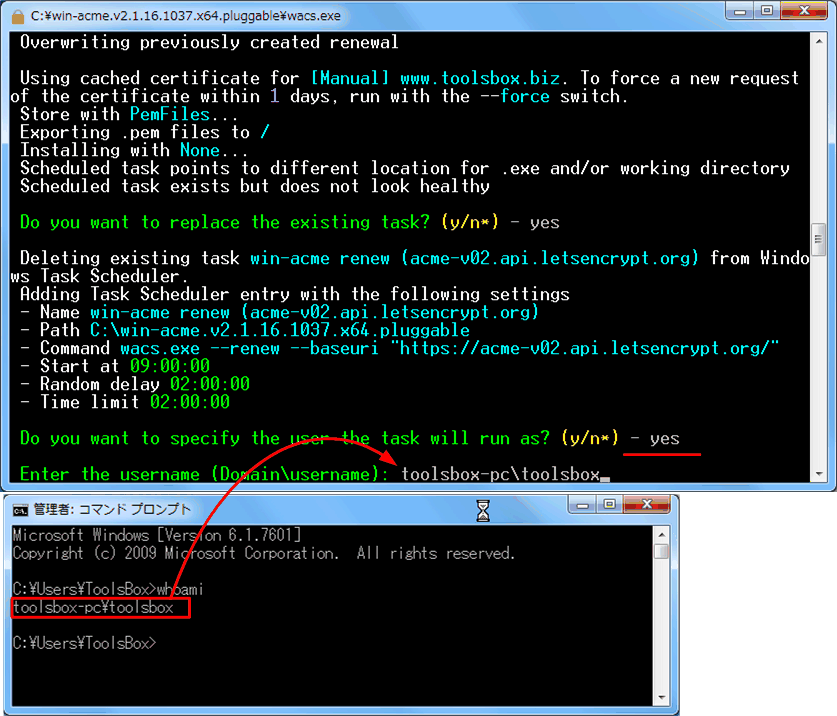The width and height of the screenshot is (837, 716).
Task: Minimize the Command Prompt window
Action: point(582,505)
